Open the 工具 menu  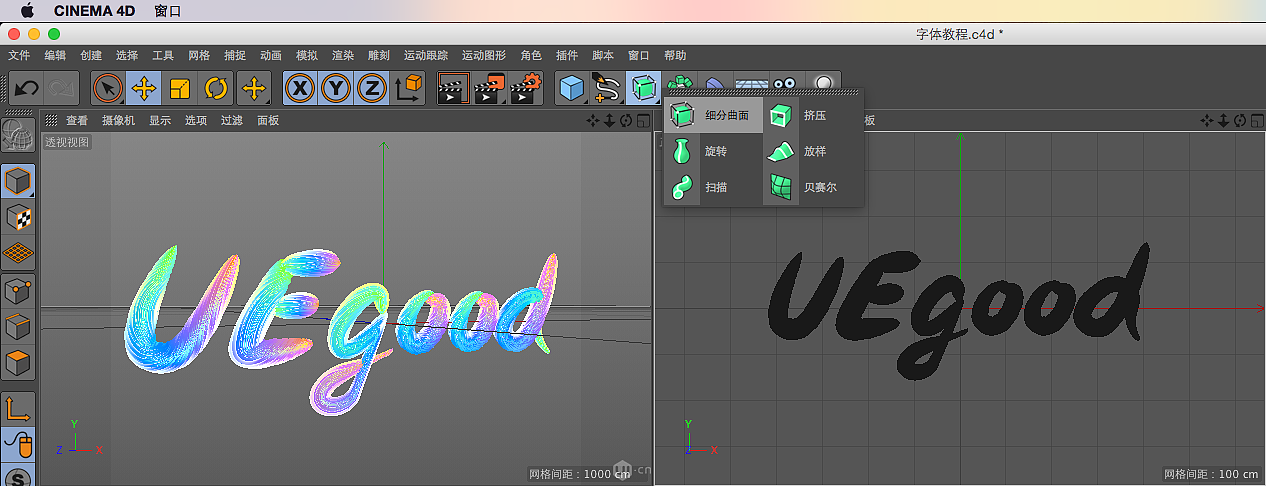163,55
